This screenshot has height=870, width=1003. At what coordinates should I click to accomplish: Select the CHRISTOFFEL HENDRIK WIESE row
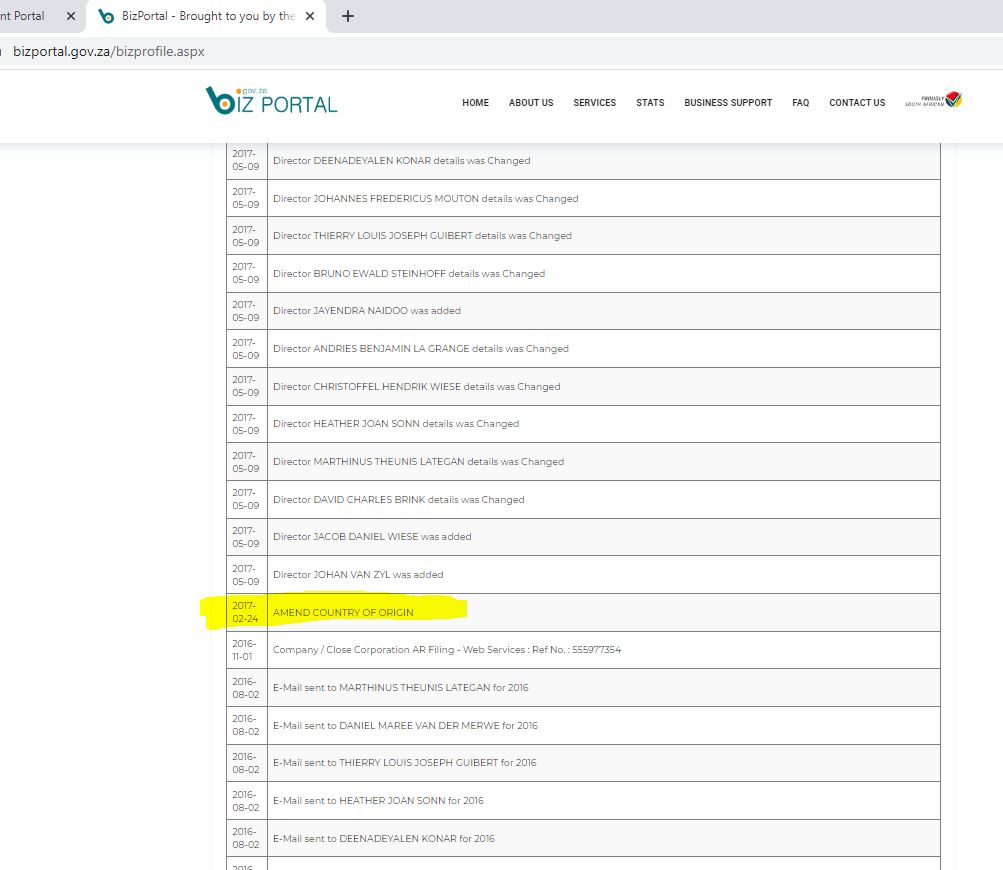tap(583, 386)
